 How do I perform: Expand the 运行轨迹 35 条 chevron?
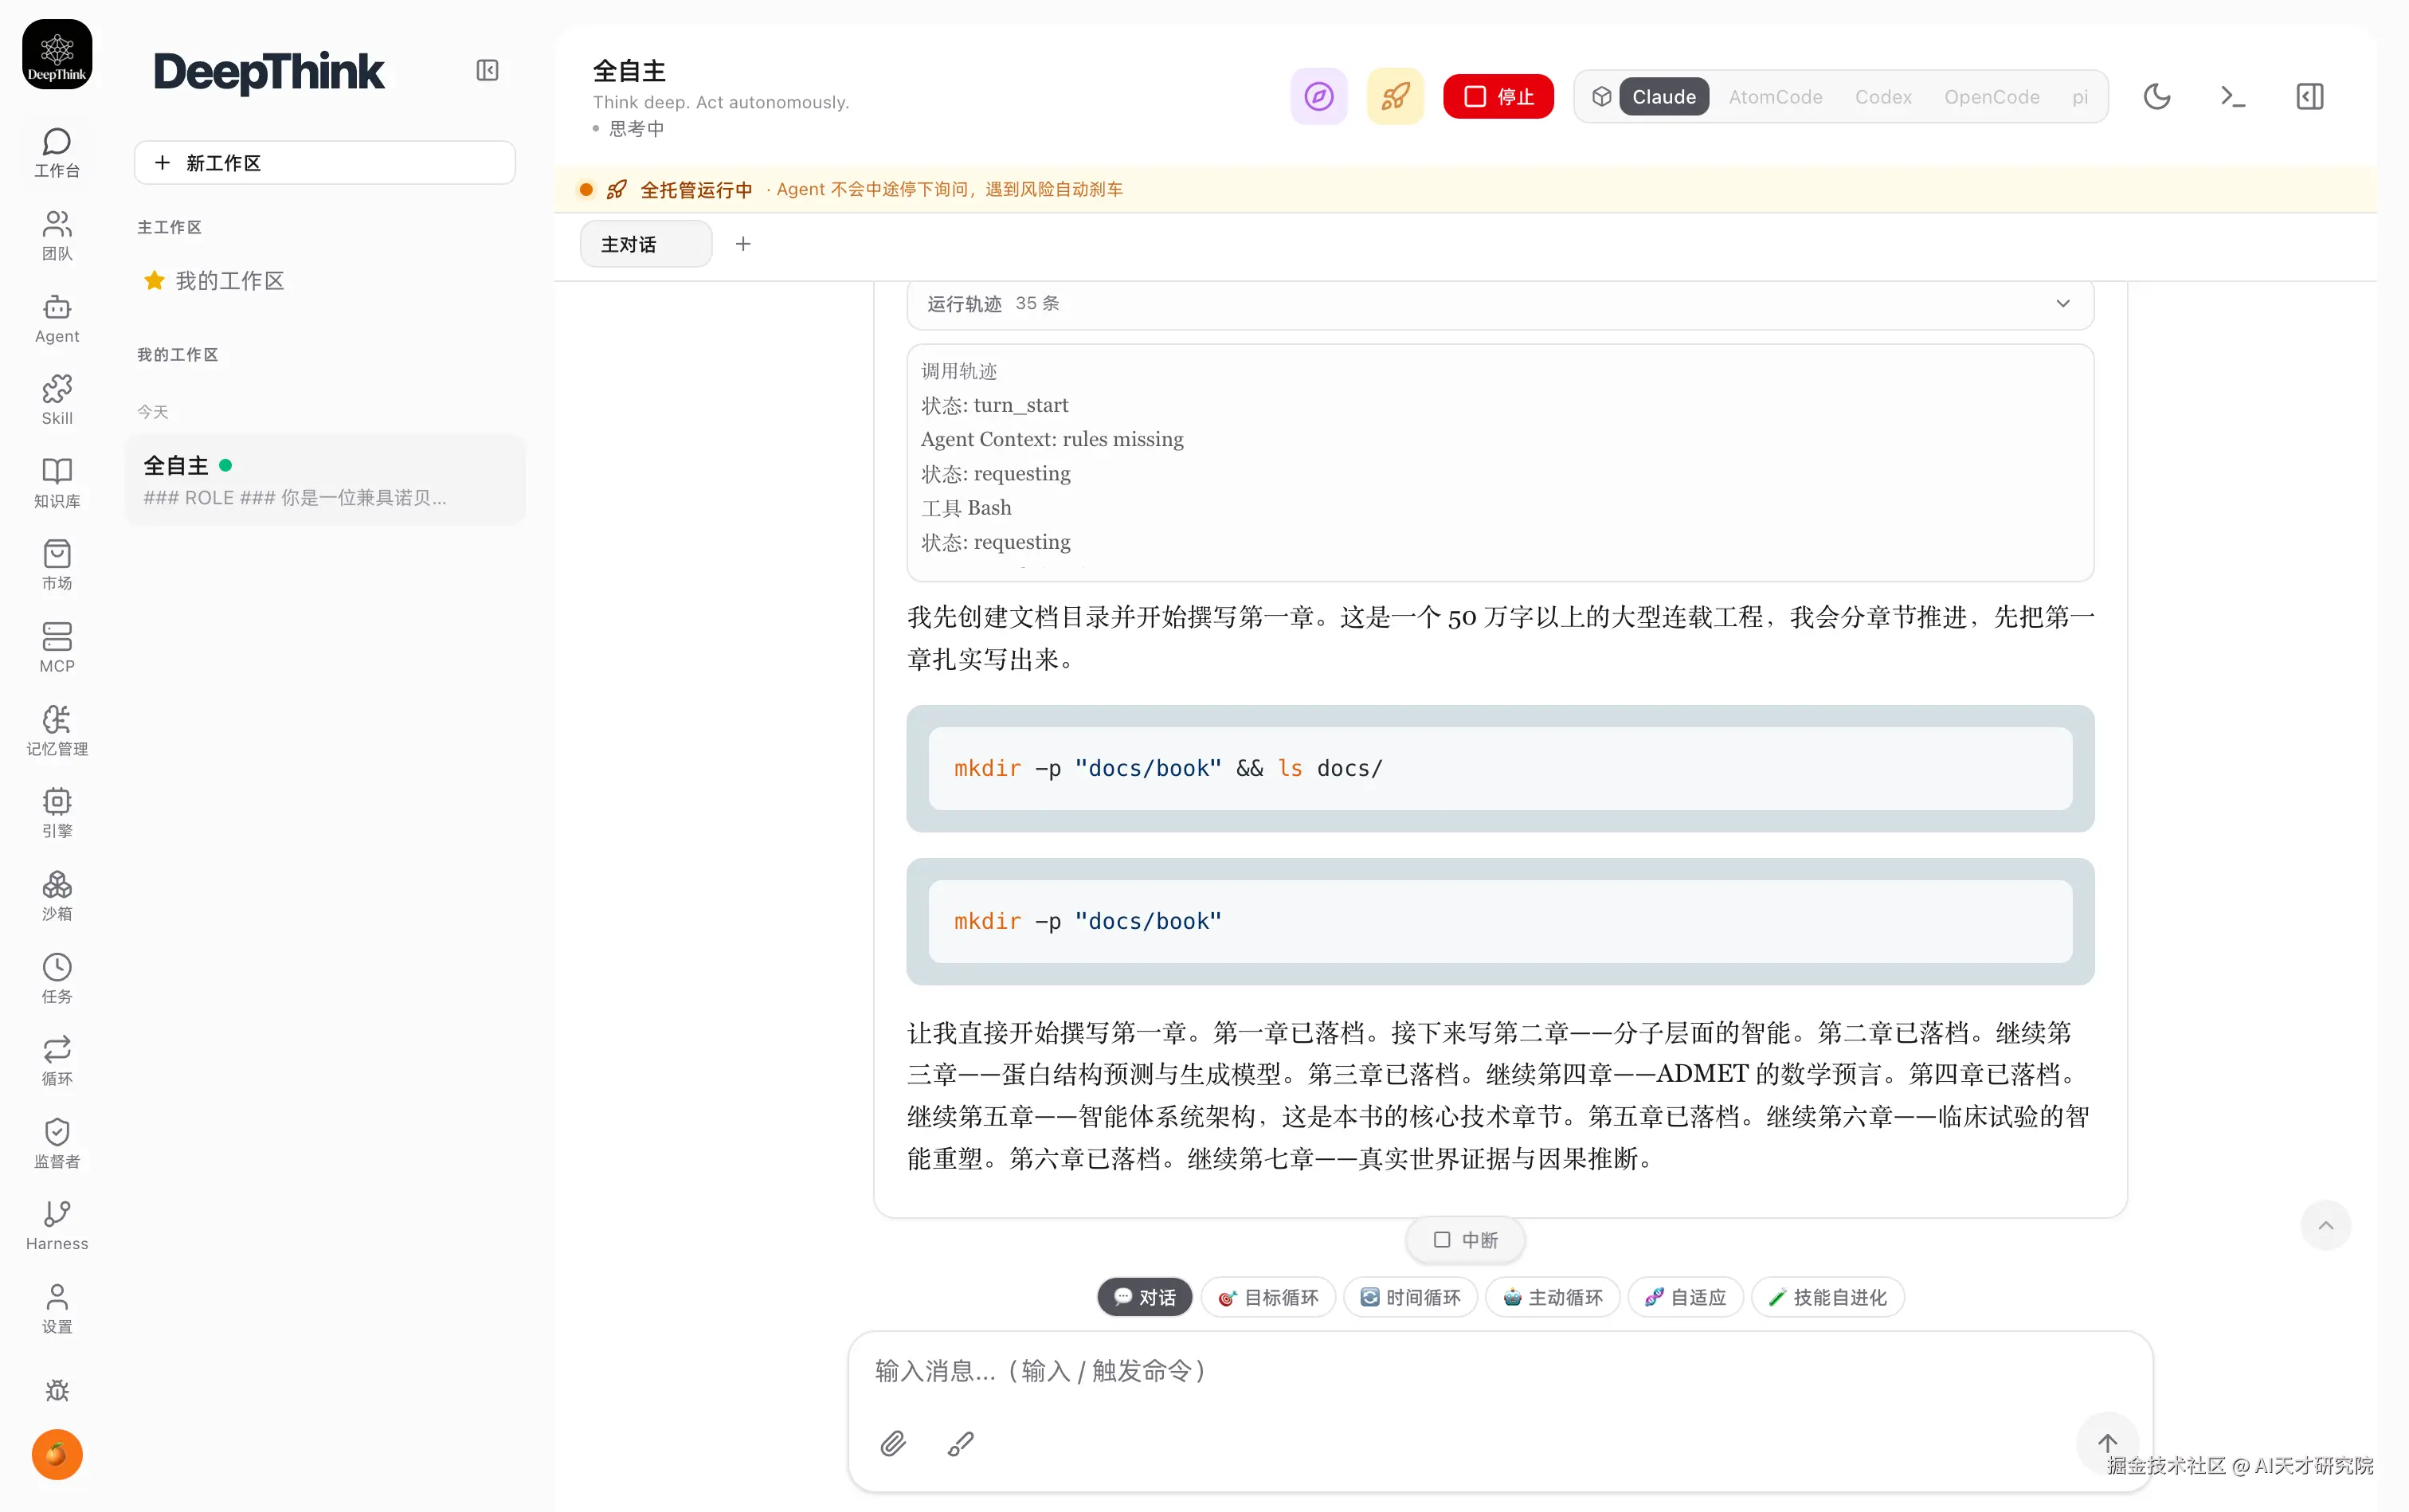2062,303
